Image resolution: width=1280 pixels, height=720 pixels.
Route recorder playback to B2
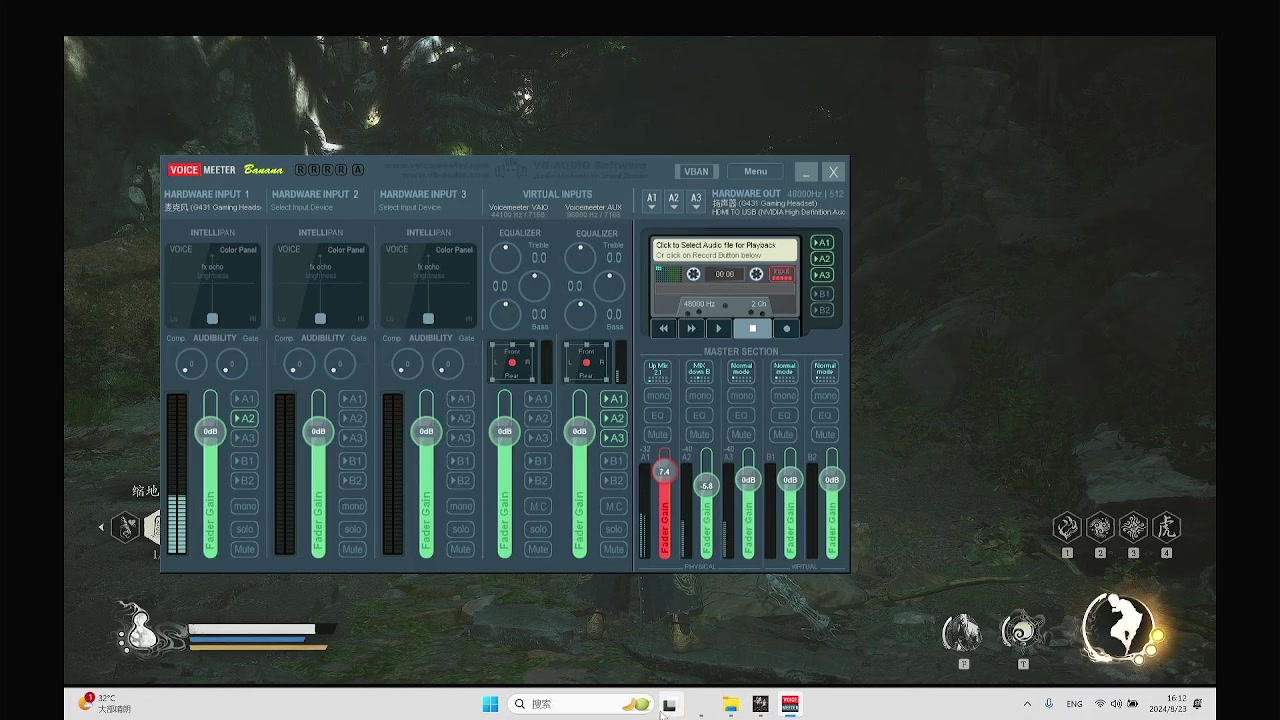coord(822,310)
